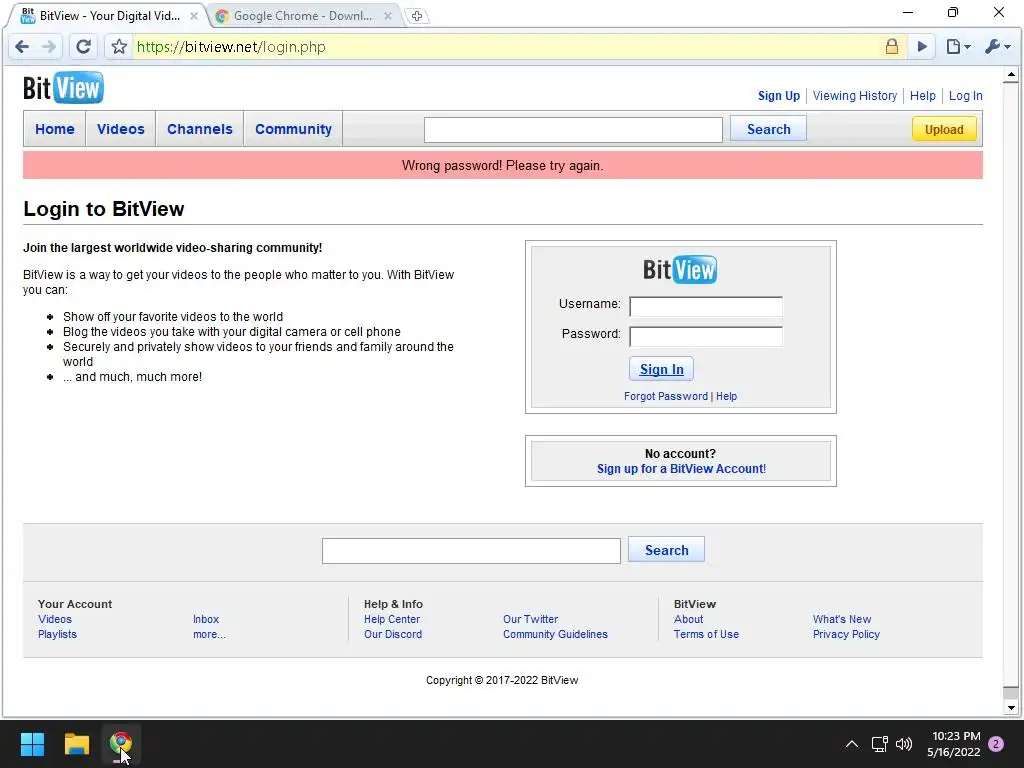Open the Videos navigation tab
1024x768 pixels.
(121, 129)
